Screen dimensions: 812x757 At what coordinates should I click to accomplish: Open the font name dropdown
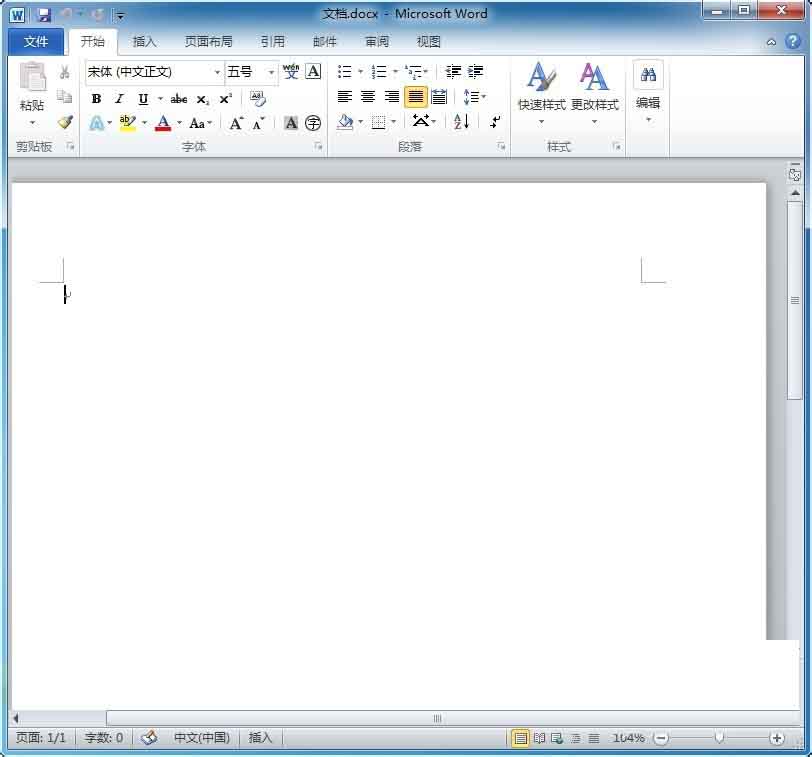click(217, 72)
